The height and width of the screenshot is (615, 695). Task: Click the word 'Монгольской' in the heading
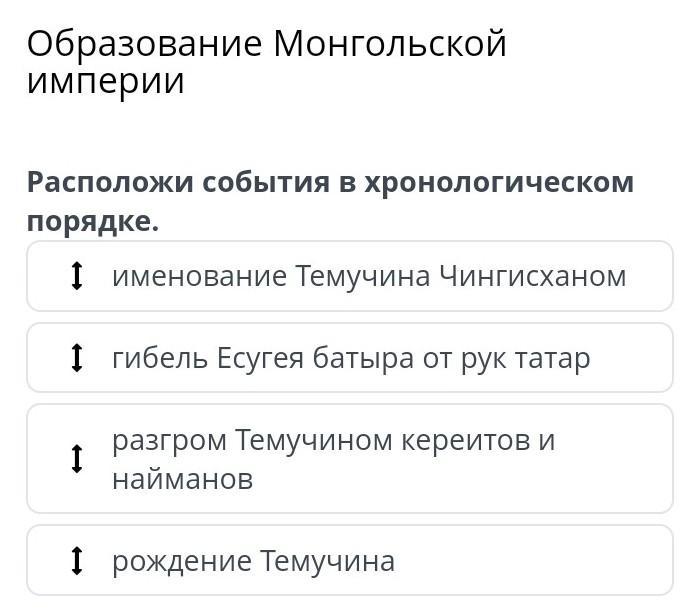[389, 44]
